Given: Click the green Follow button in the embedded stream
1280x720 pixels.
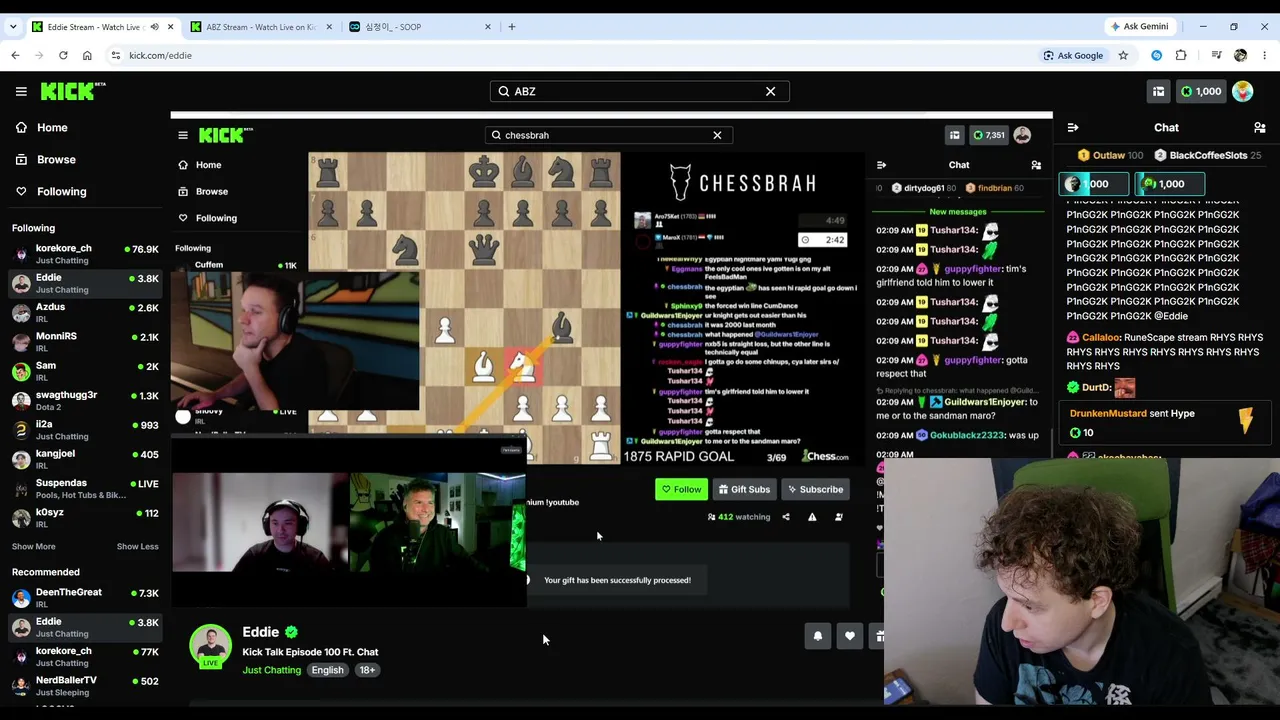Looking at the screenshot, I should click(681, 489).
